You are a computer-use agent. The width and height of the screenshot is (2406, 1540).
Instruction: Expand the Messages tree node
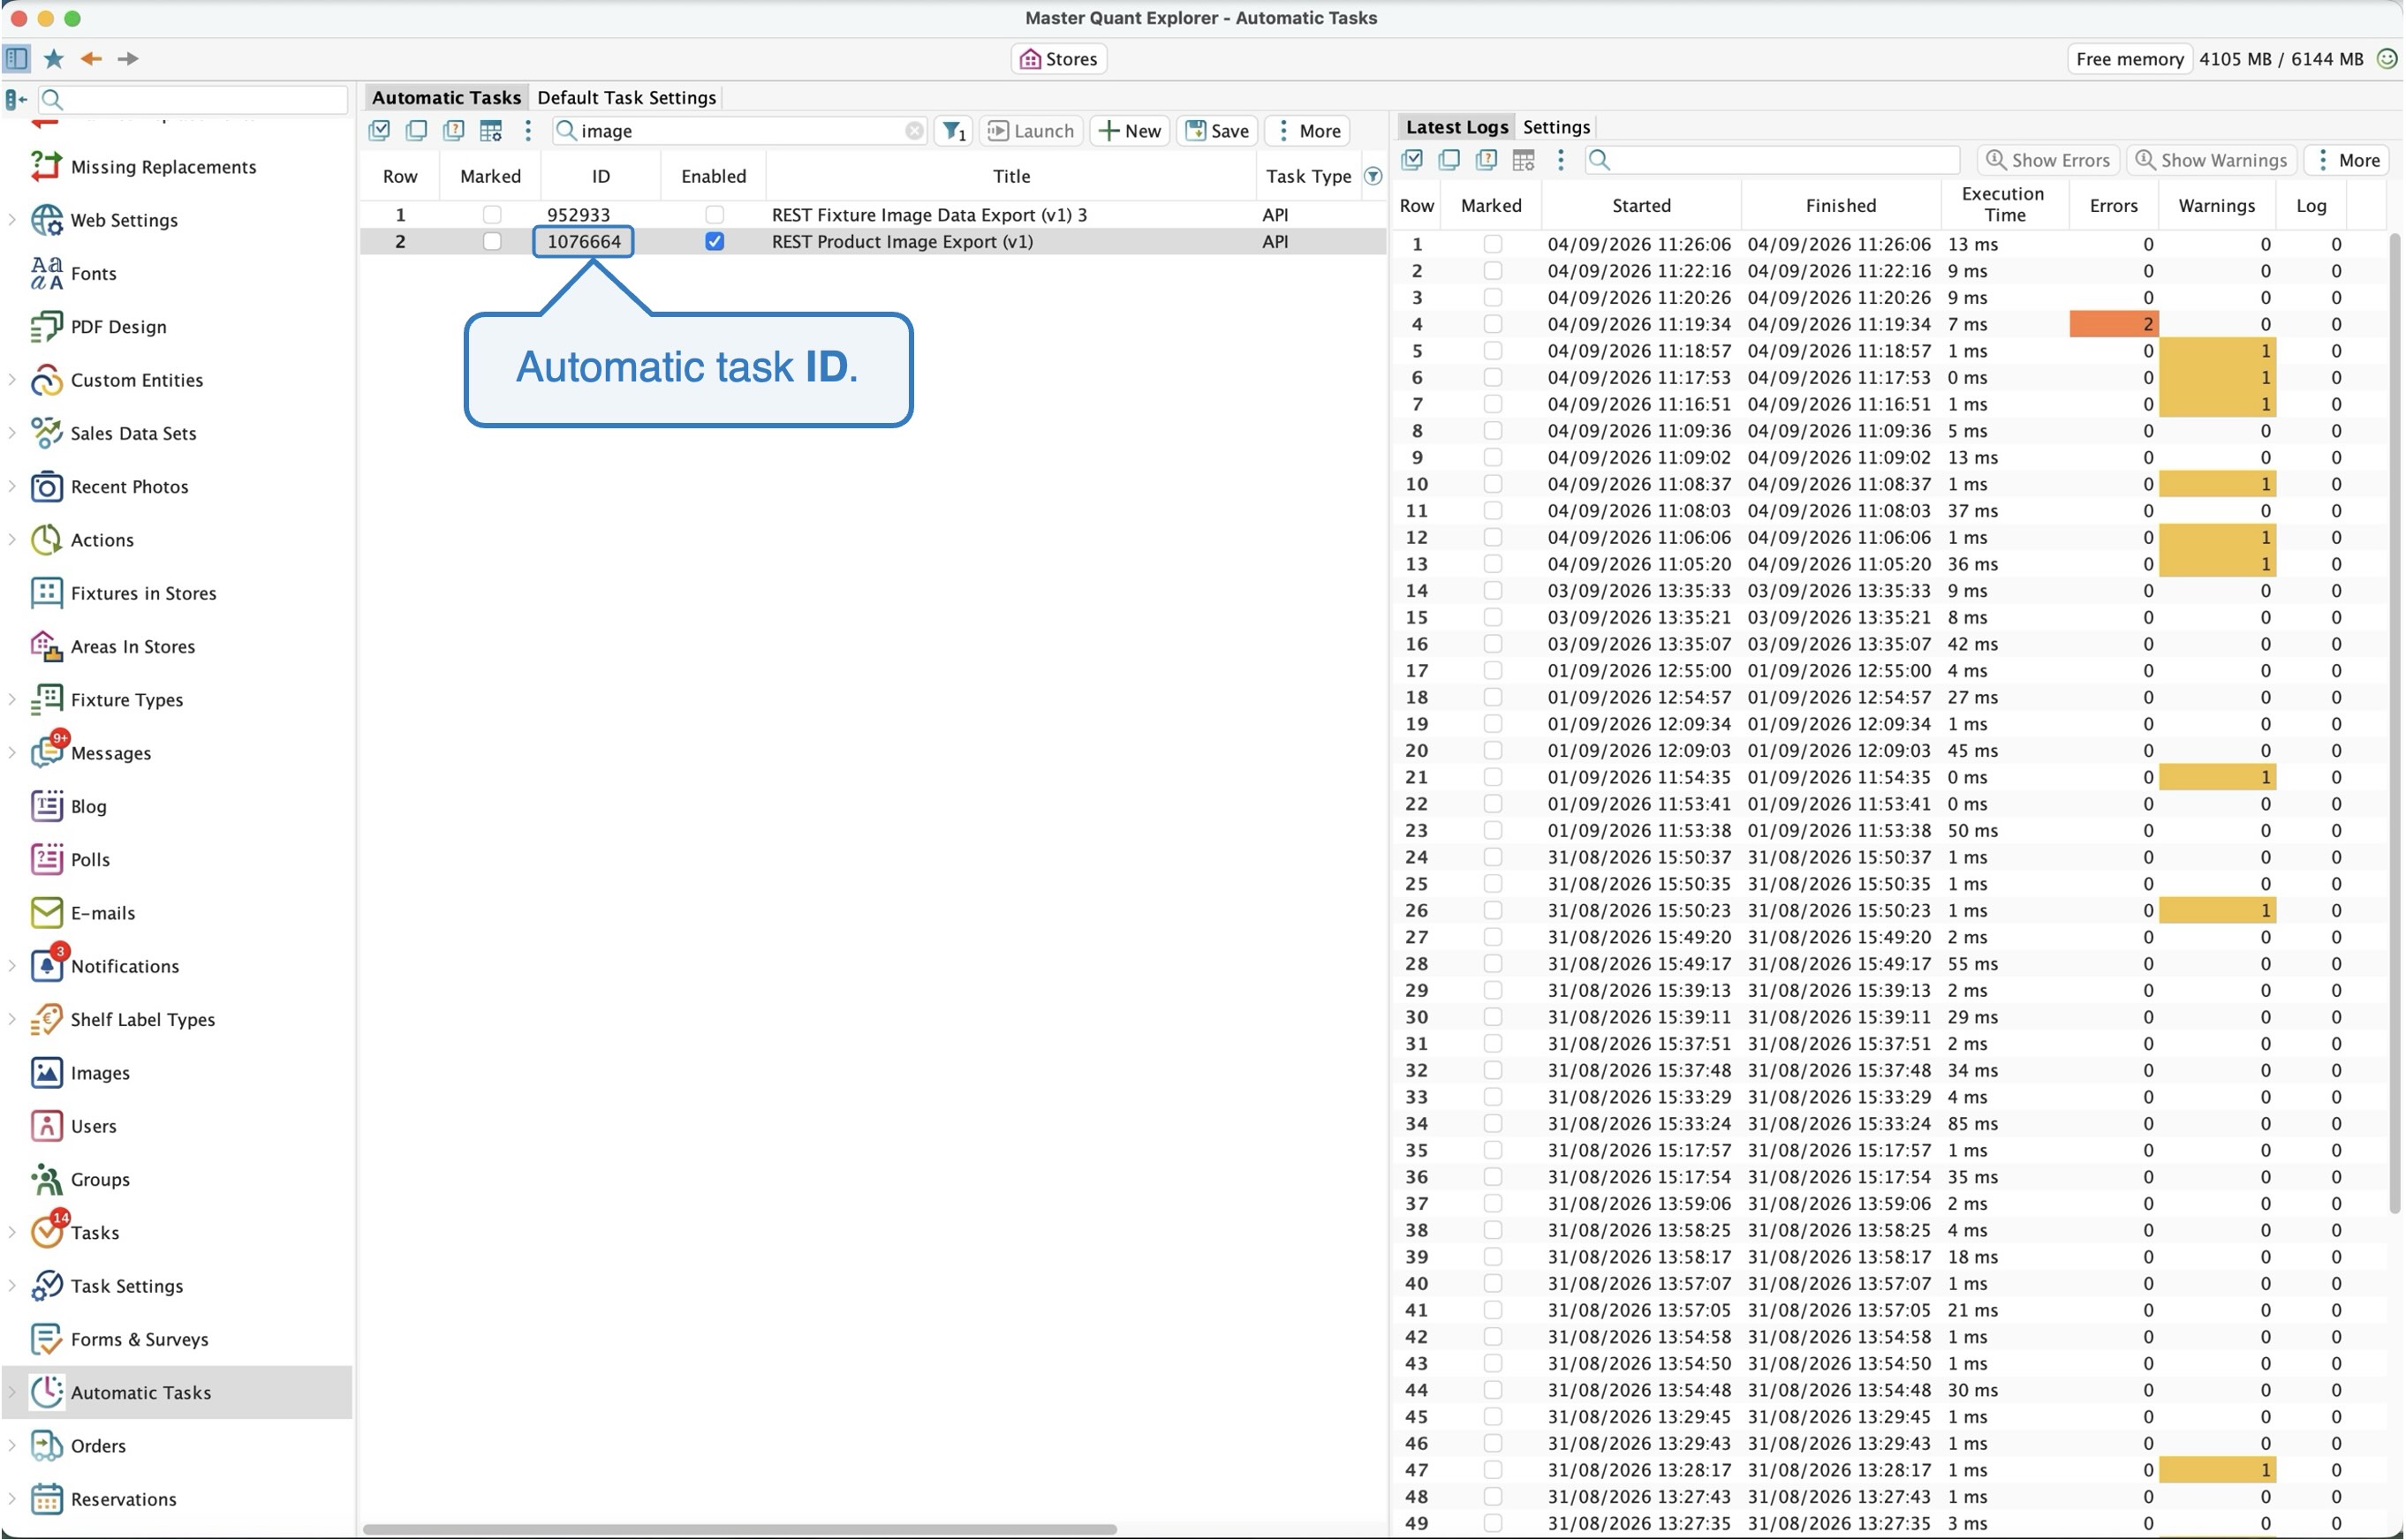point(12,752)
